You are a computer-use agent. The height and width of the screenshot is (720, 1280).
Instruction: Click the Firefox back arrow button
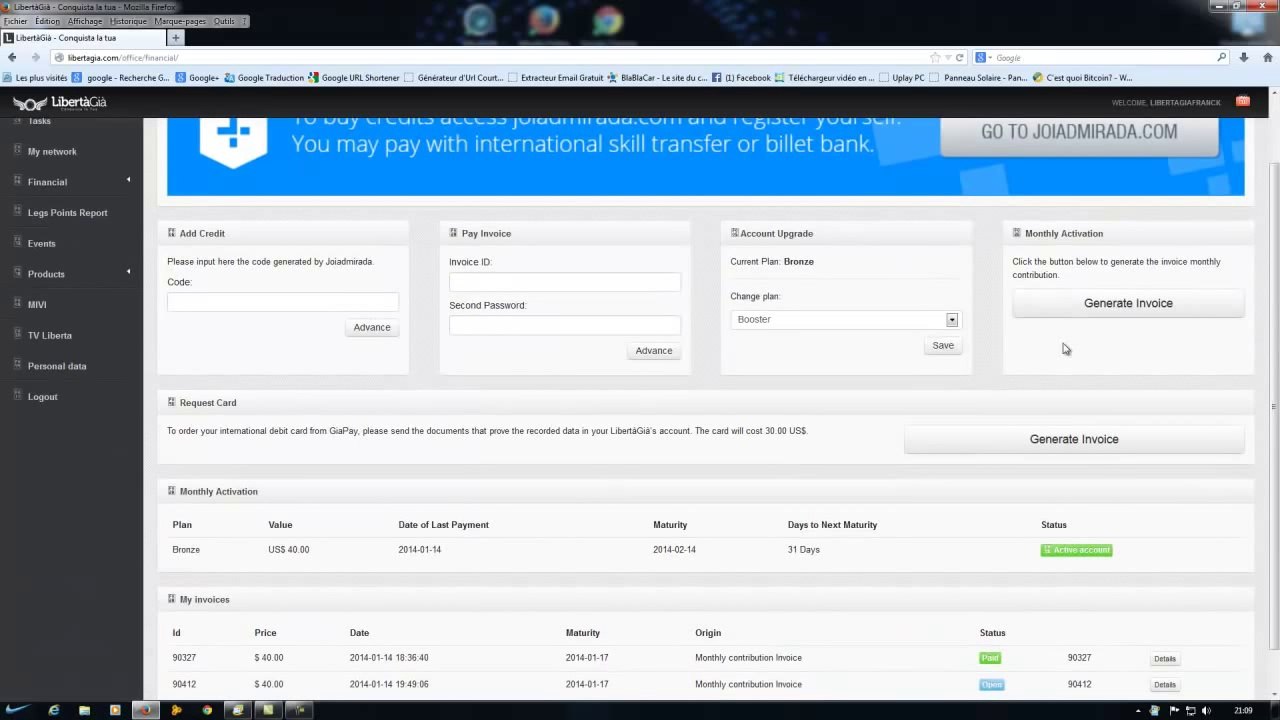12,58
